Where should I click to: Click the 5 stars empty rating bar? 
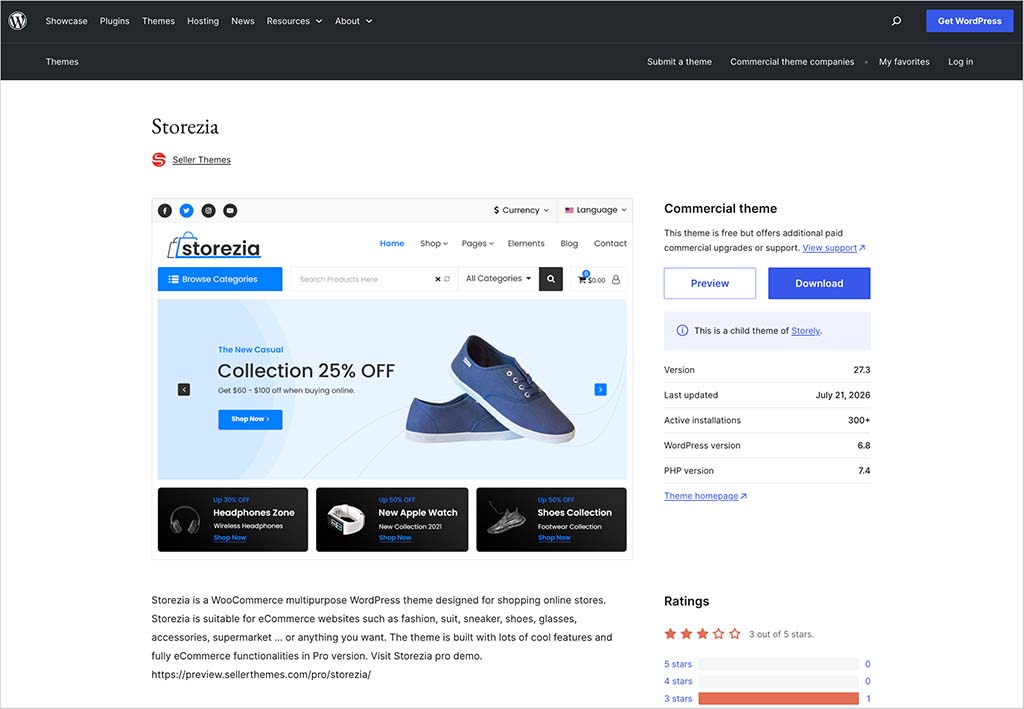[778, 664]
